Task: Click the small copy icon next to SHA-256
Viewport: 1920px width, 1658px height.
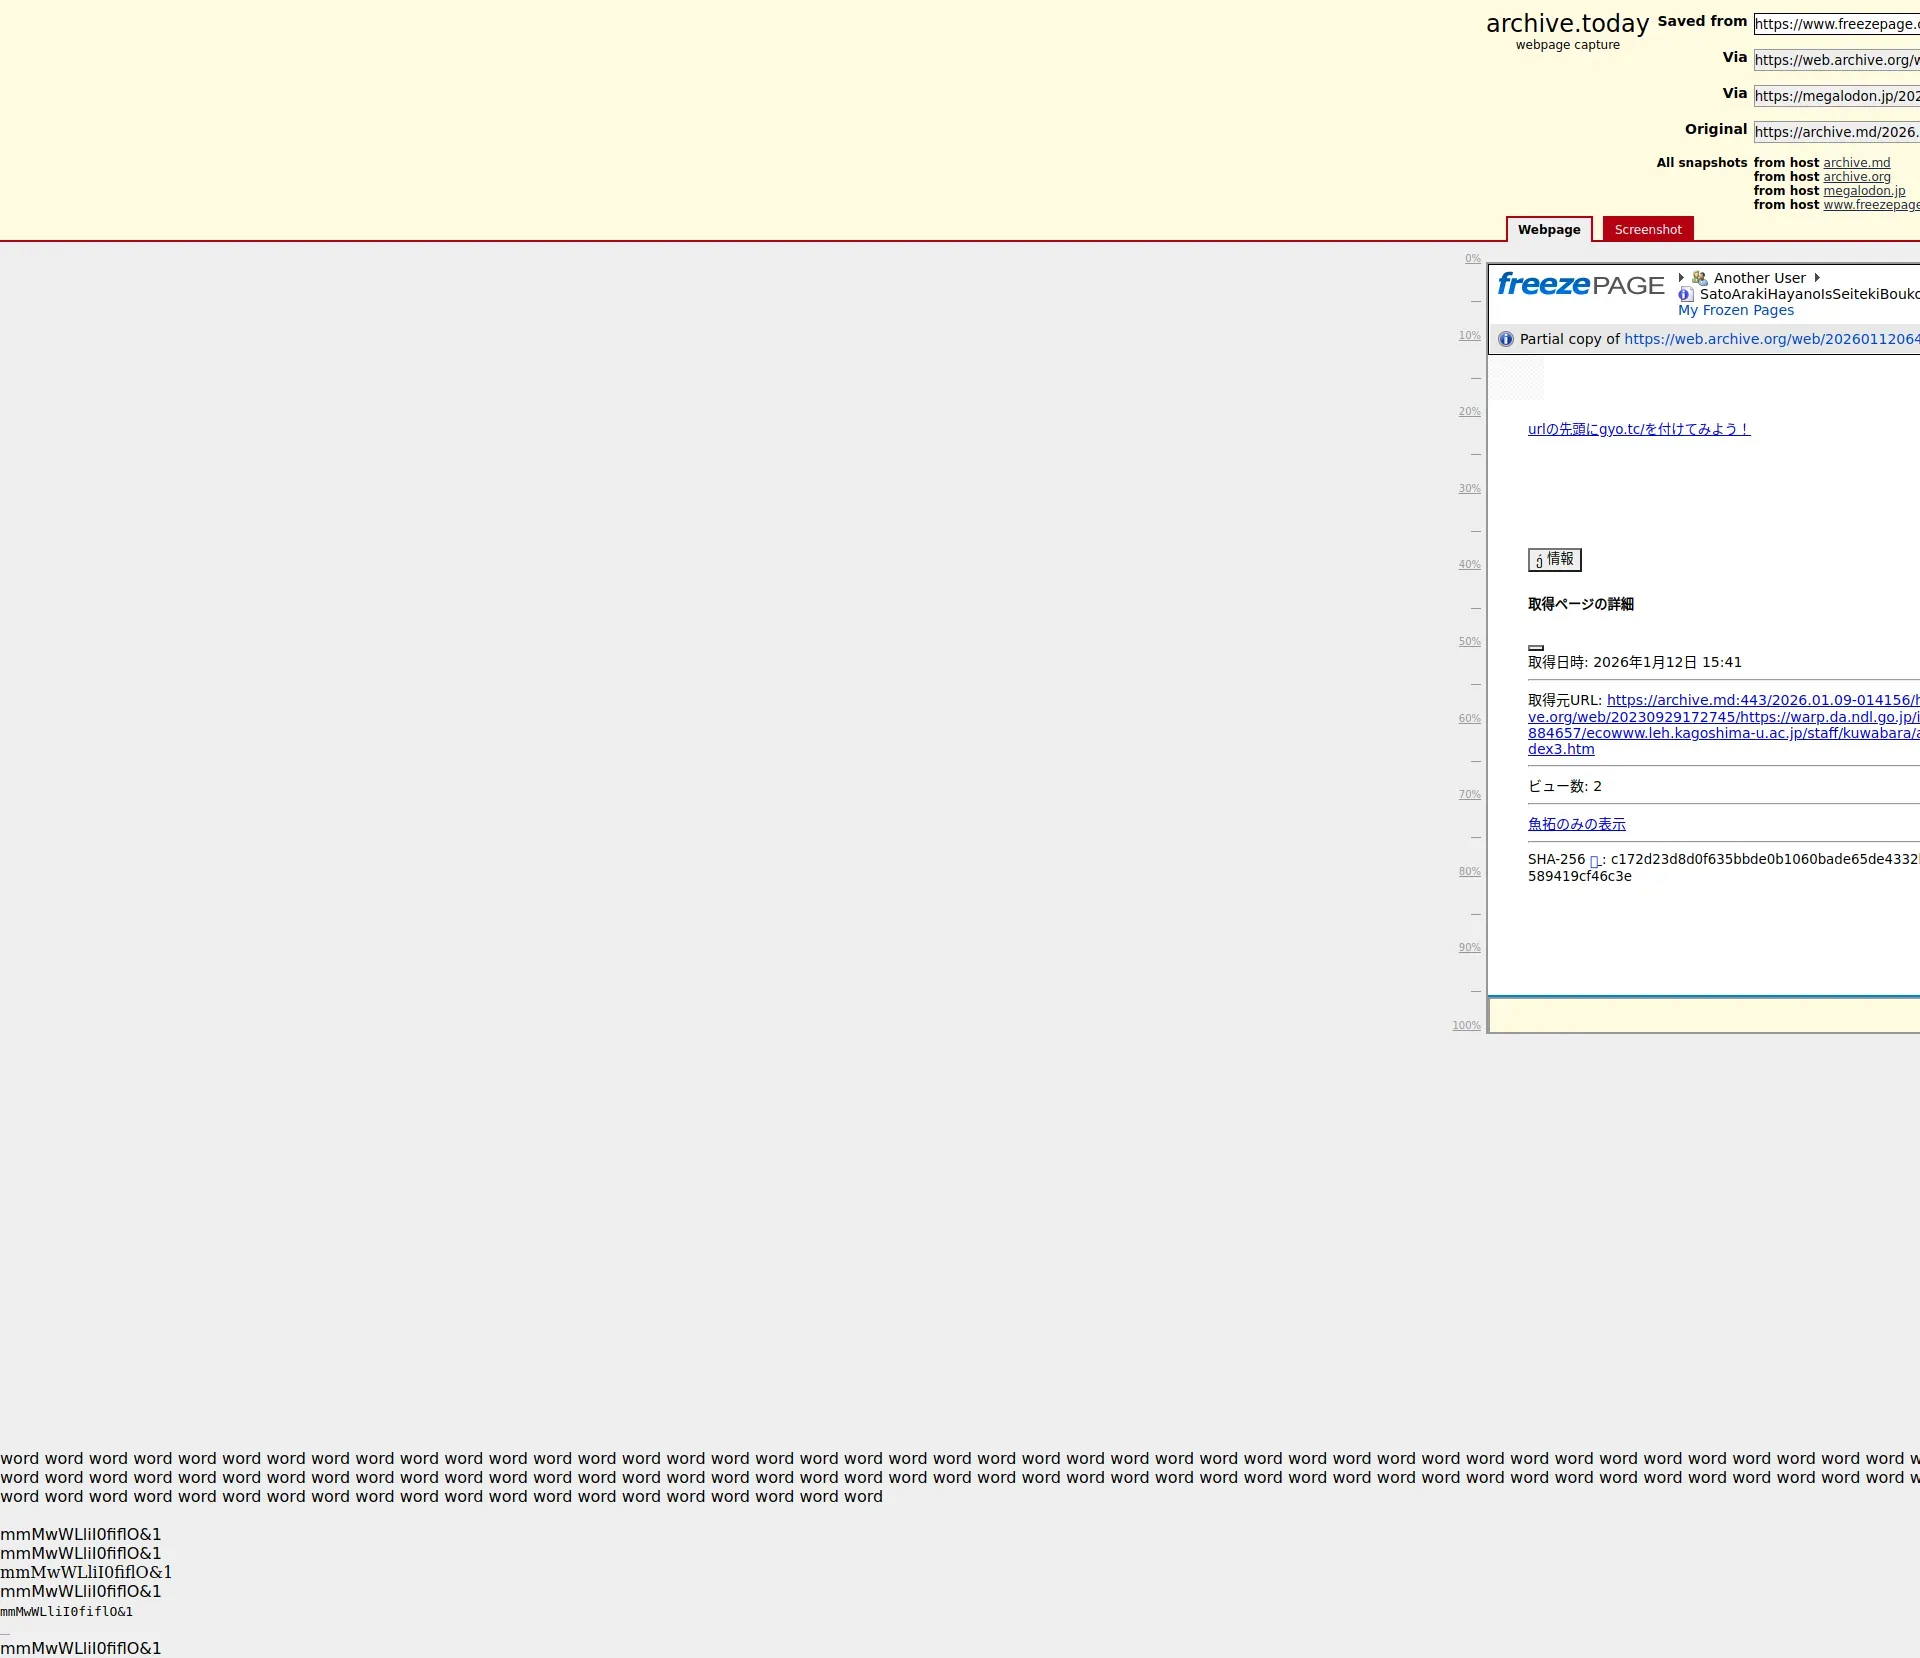Action: [1595, 861]
